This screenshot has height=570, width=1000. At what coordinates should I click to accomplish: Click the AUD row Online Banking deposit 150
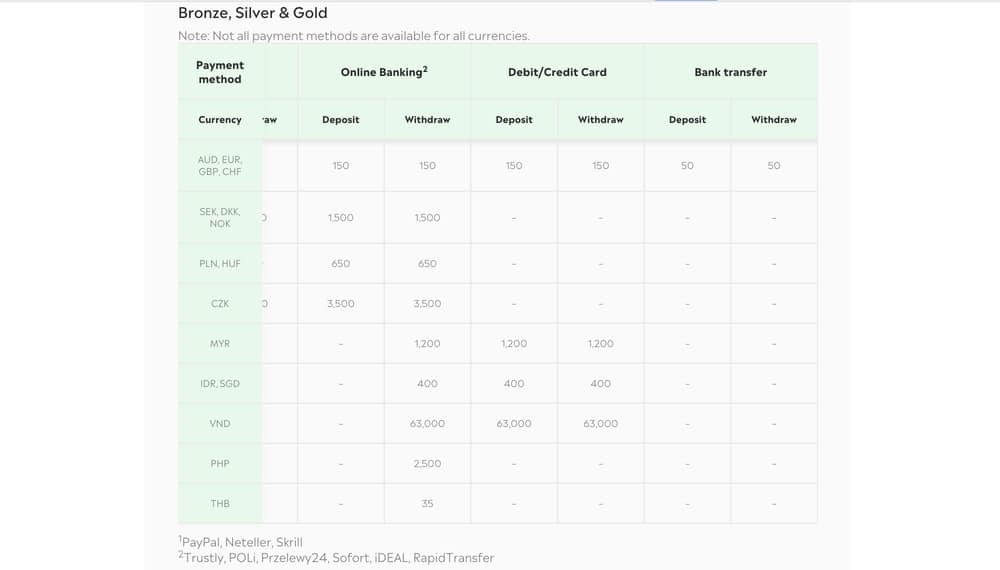[x=341, y=166]
